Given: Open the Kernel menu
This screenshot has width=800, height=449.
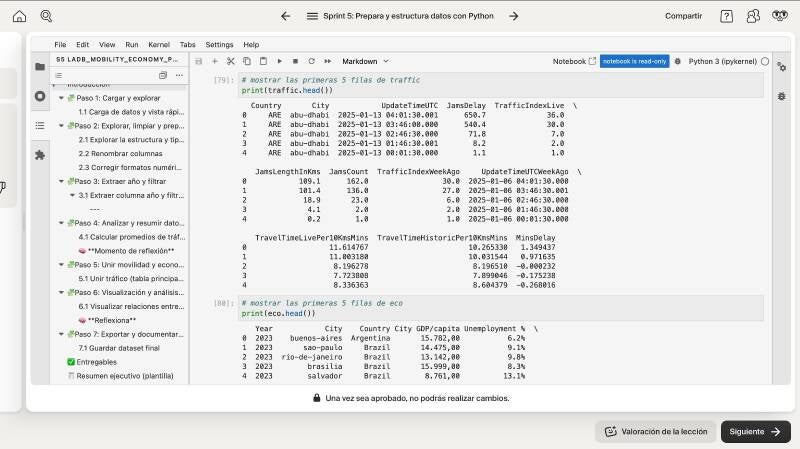Looking at the screenshot, I should (x=158, y=45).
